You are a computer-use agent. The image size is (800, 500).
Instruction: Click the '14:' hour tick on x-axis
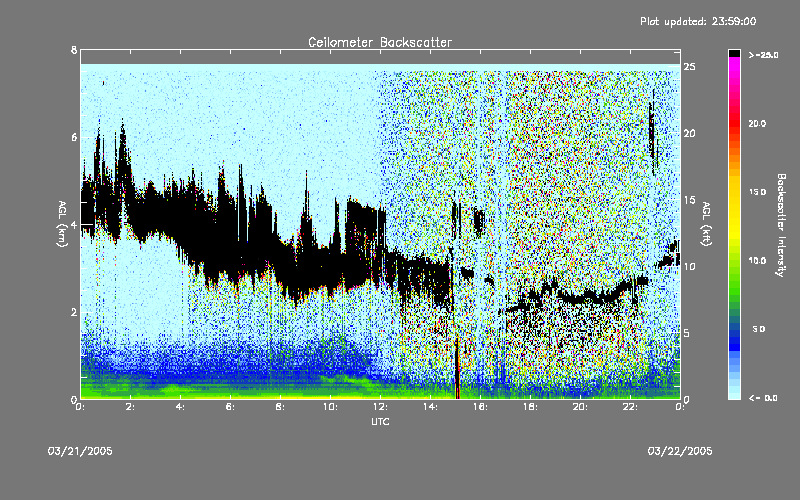430,407
